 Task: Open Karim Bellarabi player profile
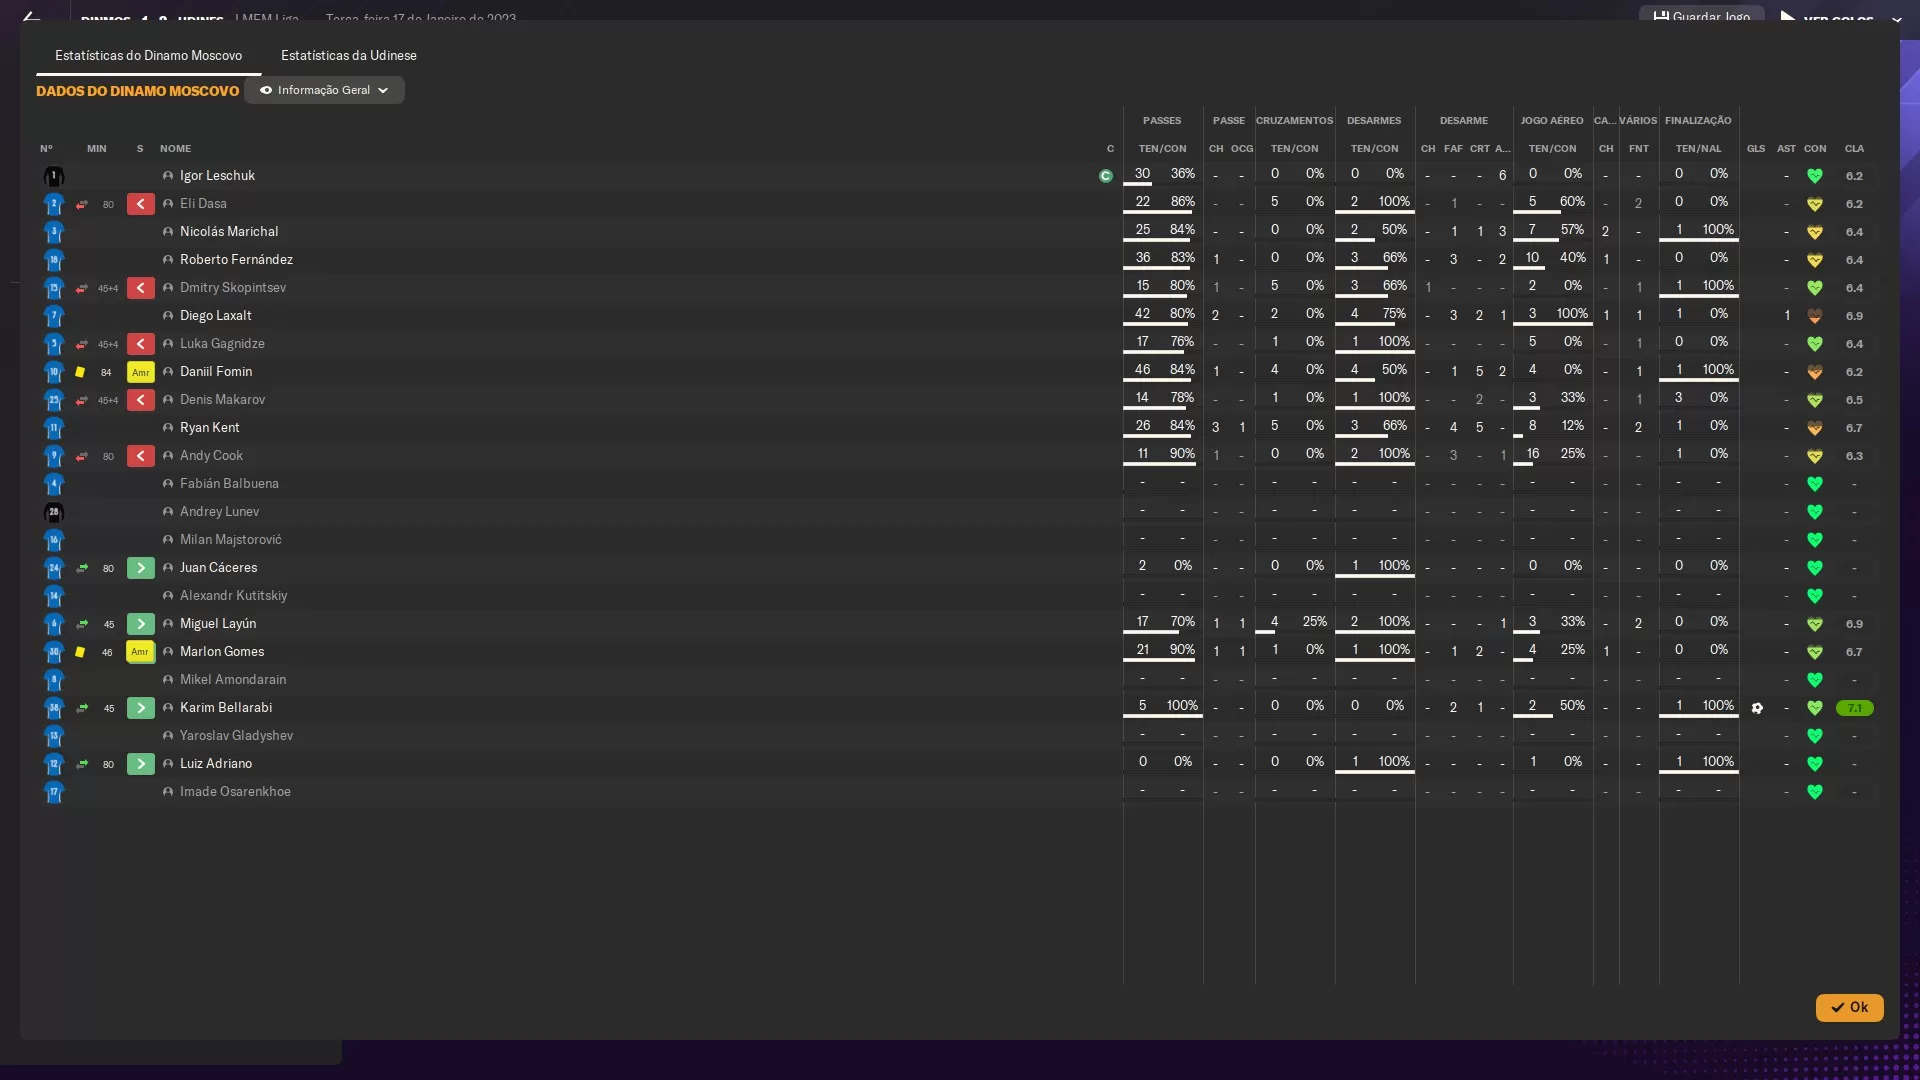tap(226, 708)
